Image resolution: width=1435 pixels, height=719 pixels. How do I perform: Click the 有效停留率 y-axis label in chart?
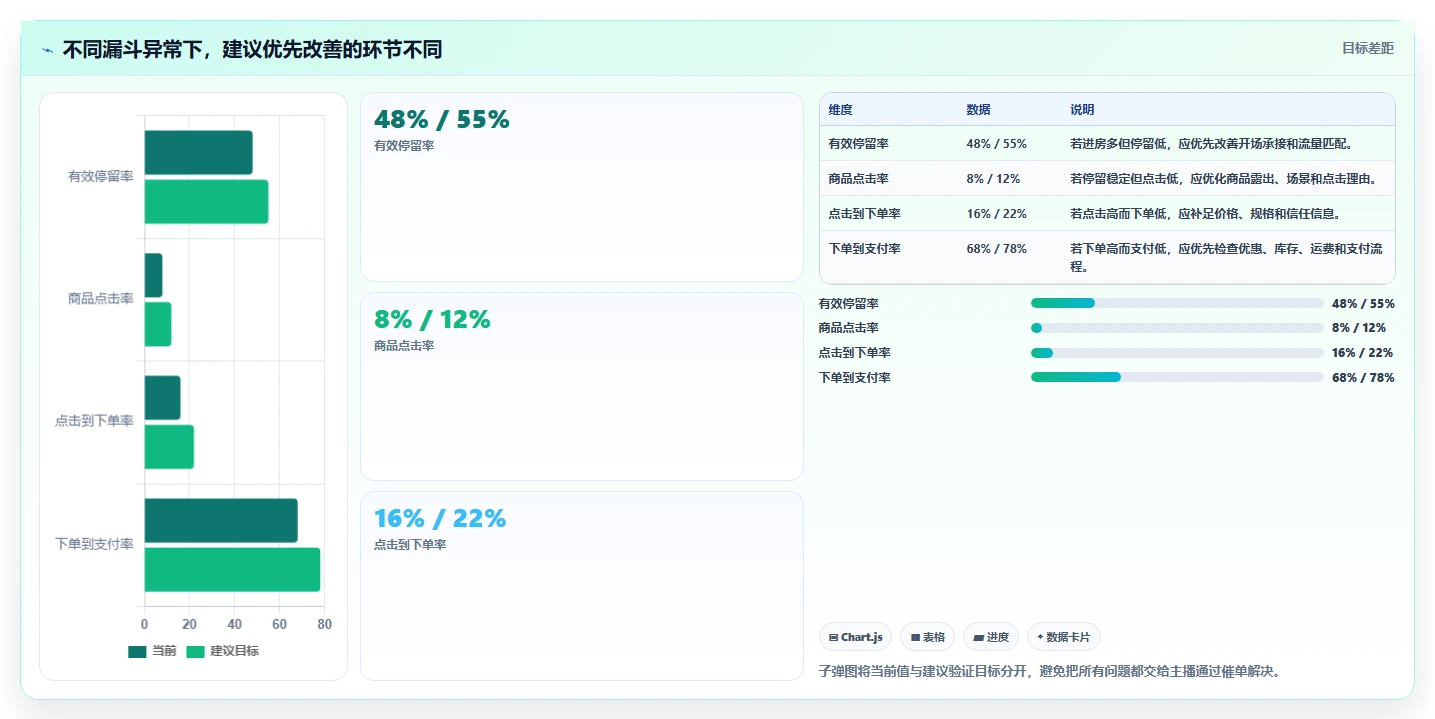tap(100, 177)
